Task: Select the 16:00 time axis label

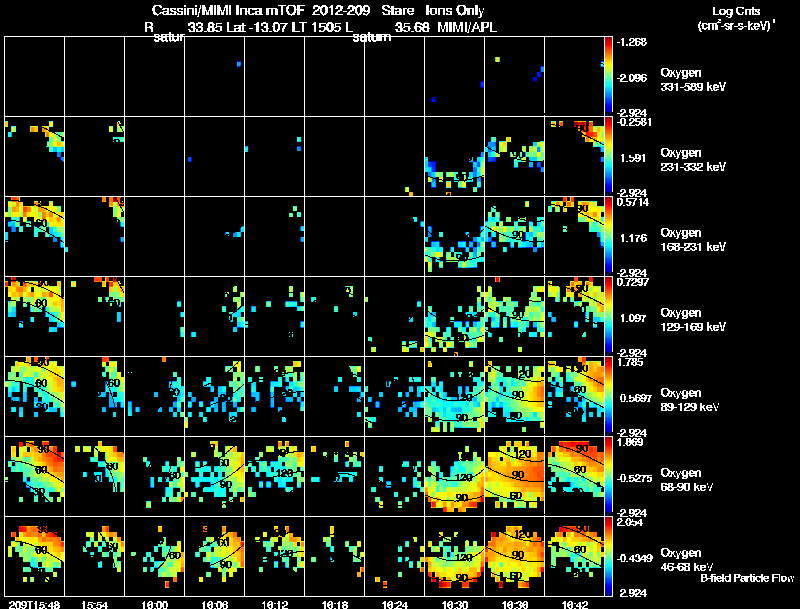Action: pos(155,605)
